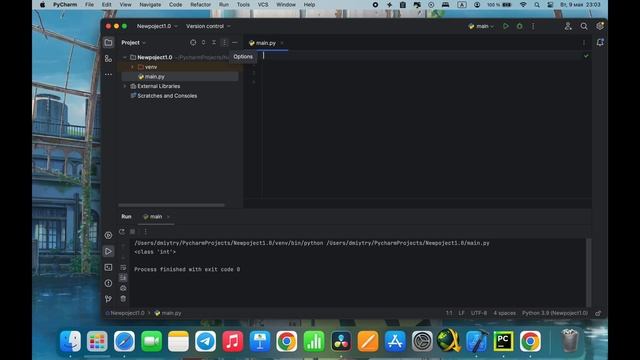
Task: Open Wi-Fi menu in macOS menu bar
Action: coord(523,4)
